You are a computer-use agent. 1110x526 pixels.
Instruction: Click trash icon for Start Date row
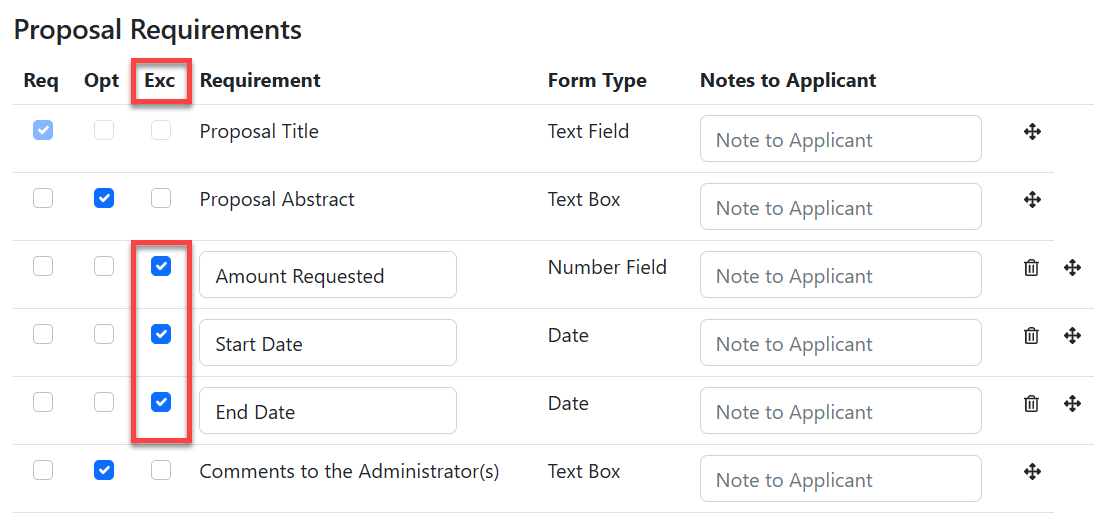tap(1031, 336)
